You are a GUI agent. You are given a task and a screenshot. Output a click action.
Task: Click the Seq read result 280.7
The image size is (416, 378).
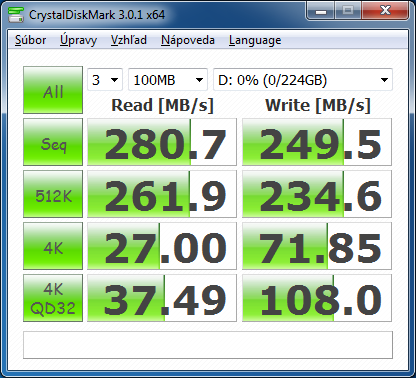162,142
